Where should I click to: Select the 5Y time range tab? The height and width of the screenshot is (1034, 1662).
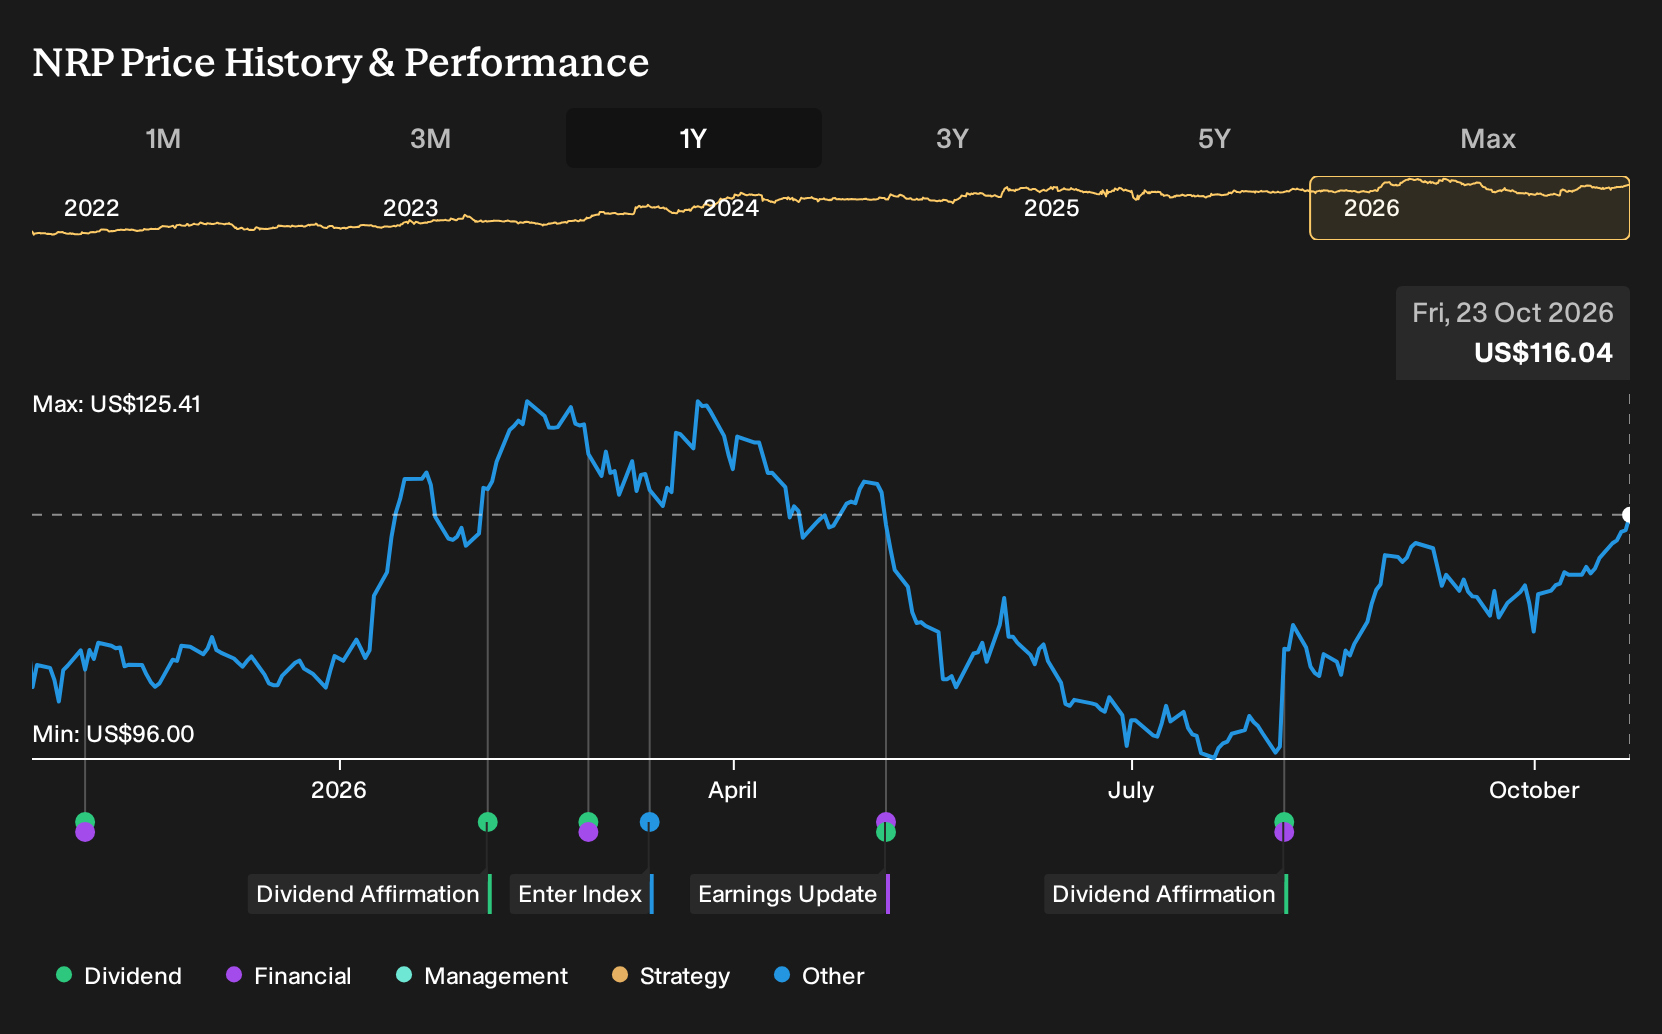click(x=1214, y=138)
